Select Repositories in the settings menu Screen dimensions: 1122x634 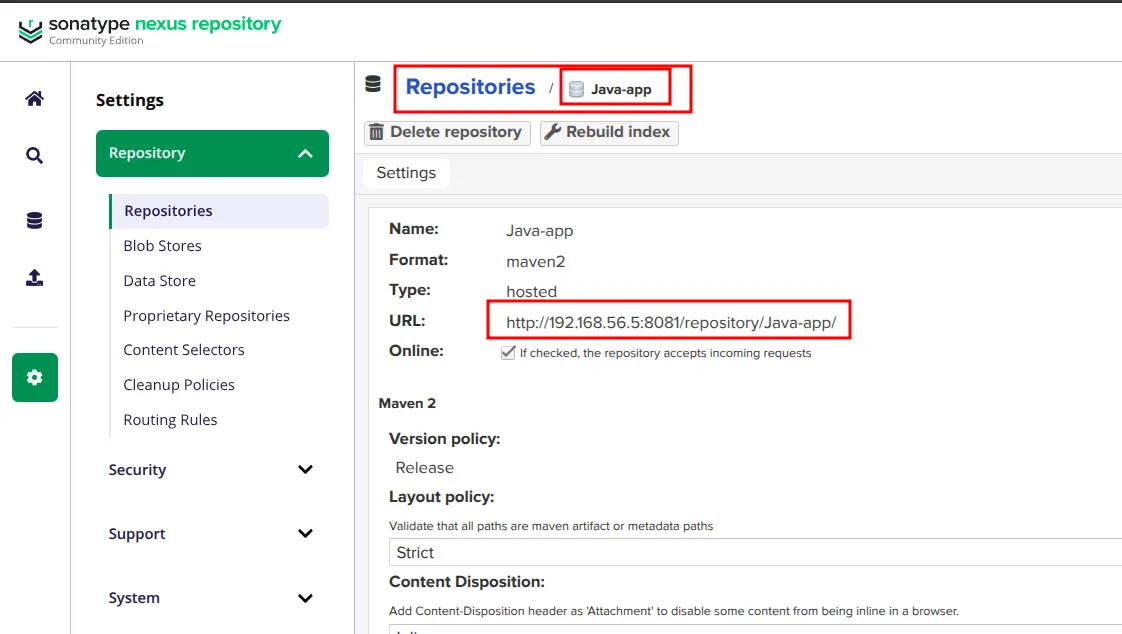click(x=219, y=211)
